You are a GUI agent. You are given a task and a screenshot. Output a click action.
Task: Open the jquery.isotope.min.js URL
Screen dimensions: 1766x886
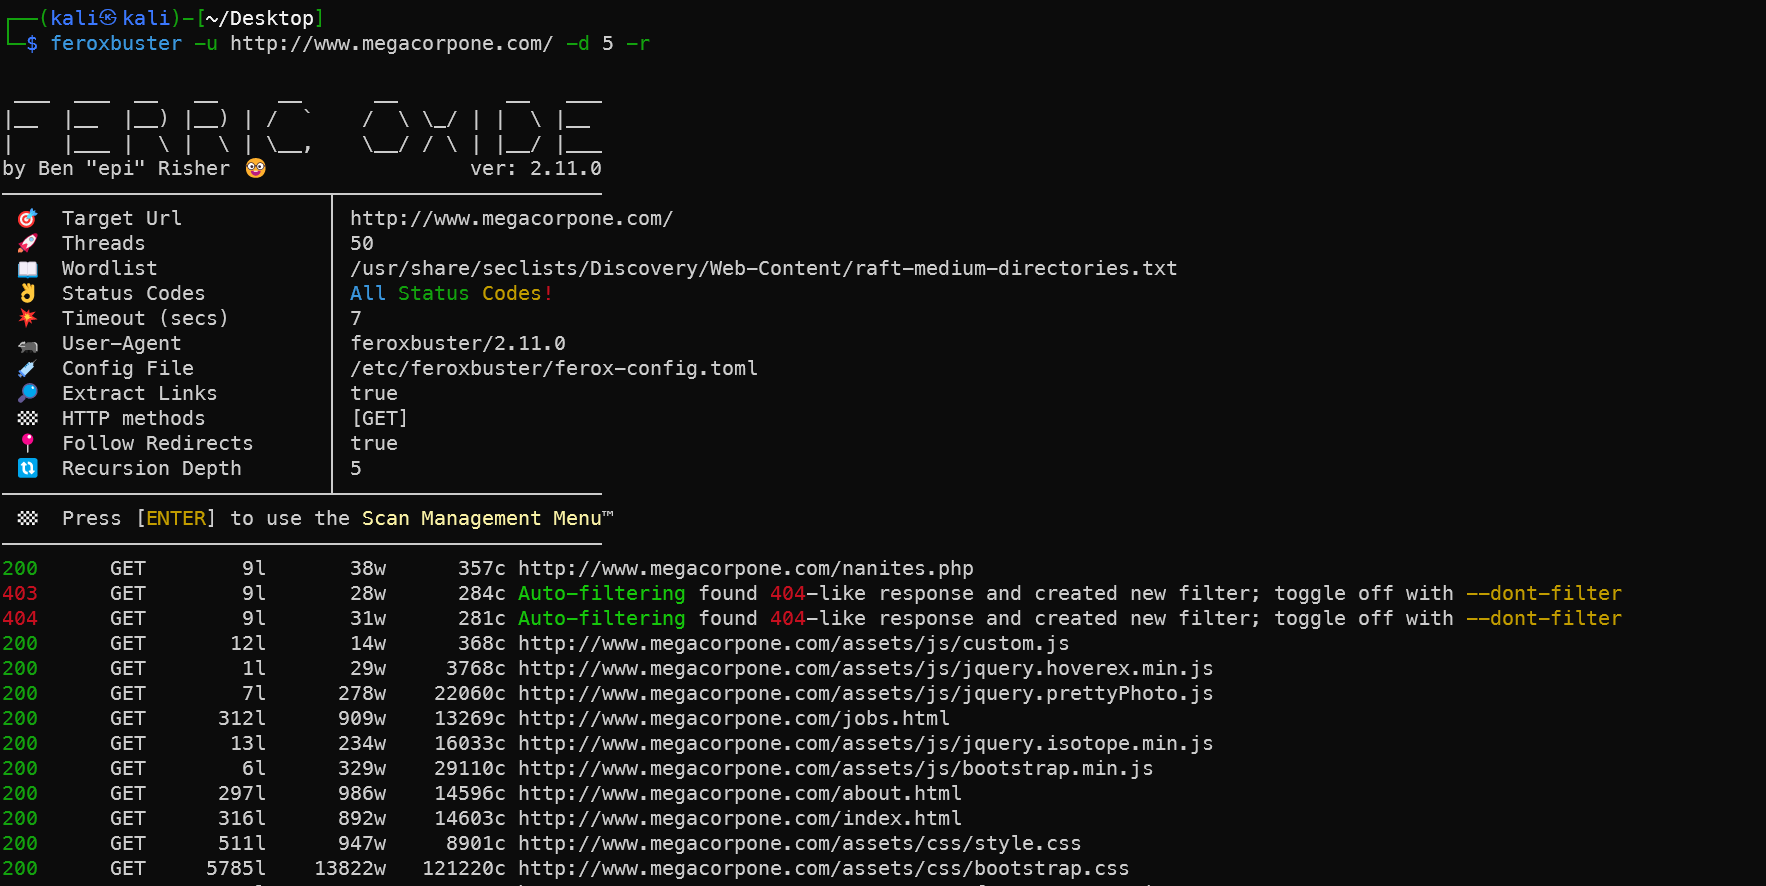pos(866,743)
